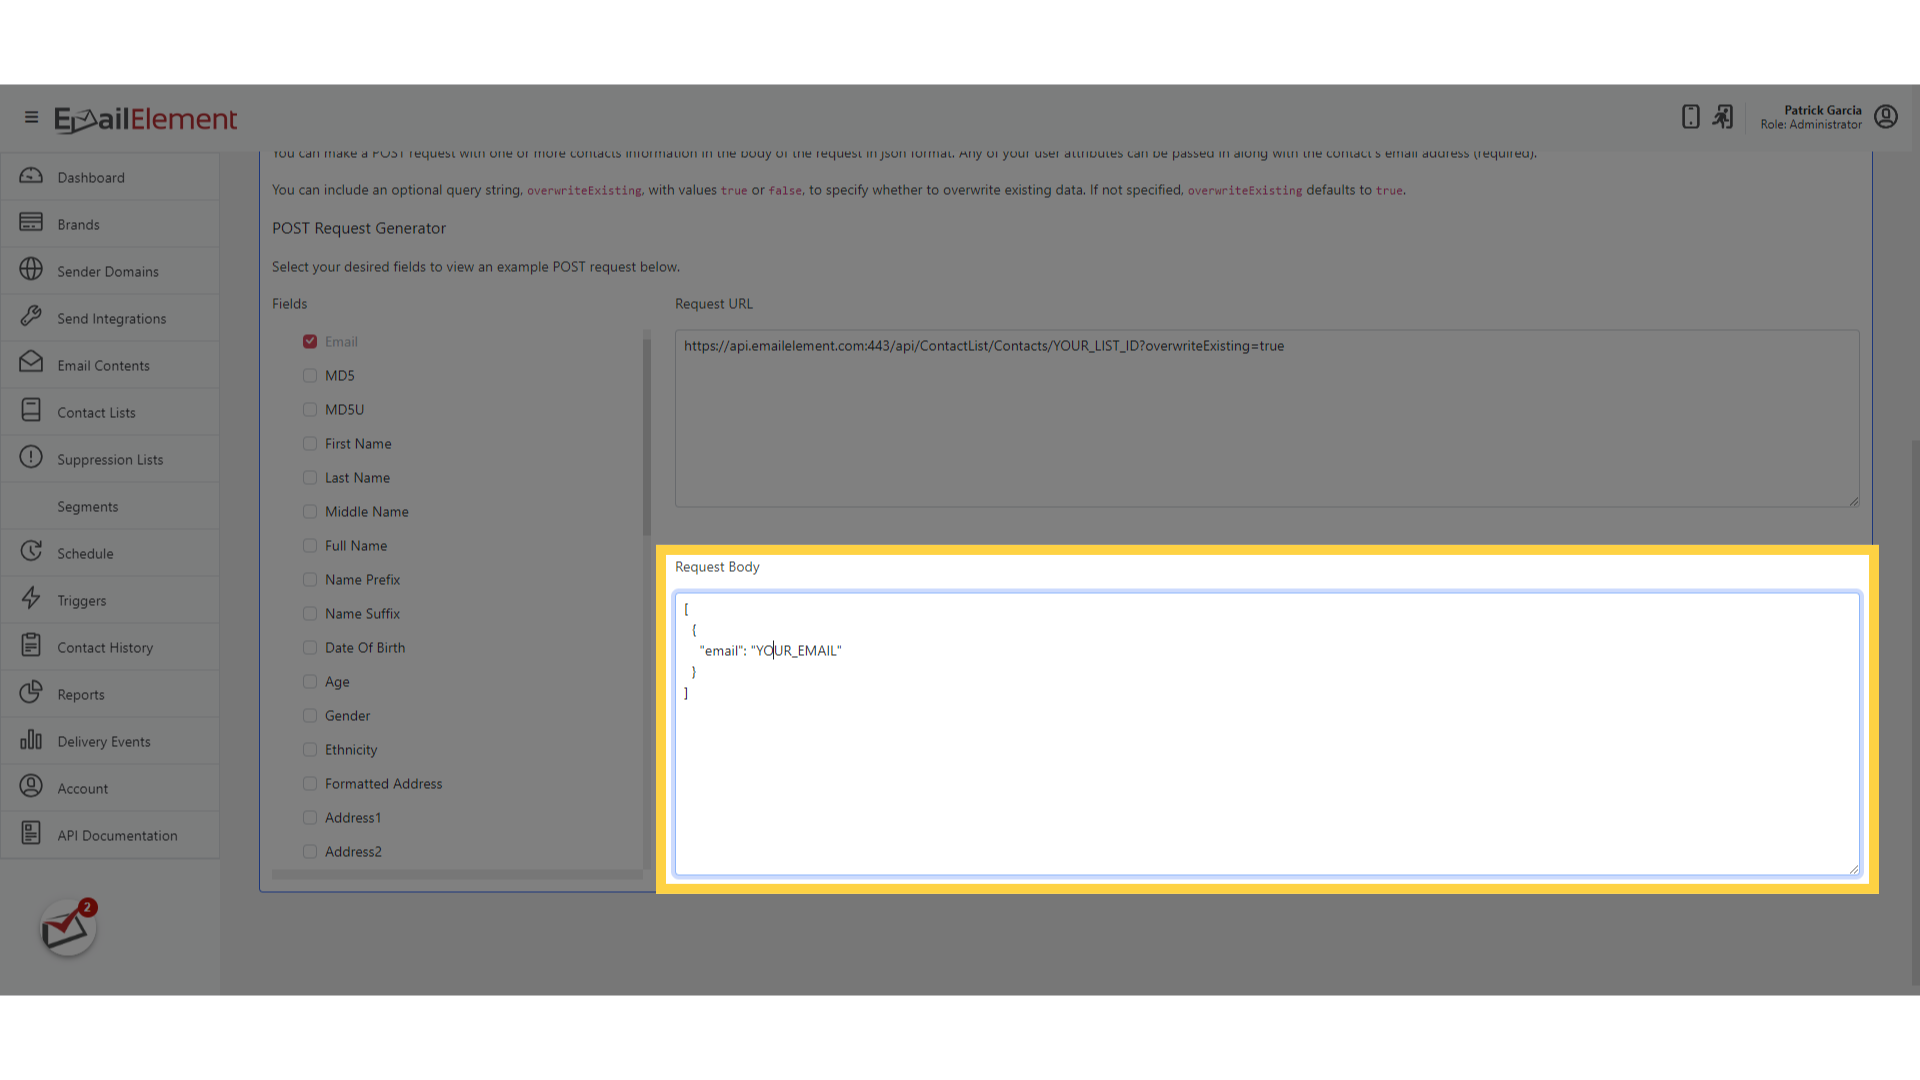
Task: Open Triggers menu item
Action: click(x=110, y=600)
